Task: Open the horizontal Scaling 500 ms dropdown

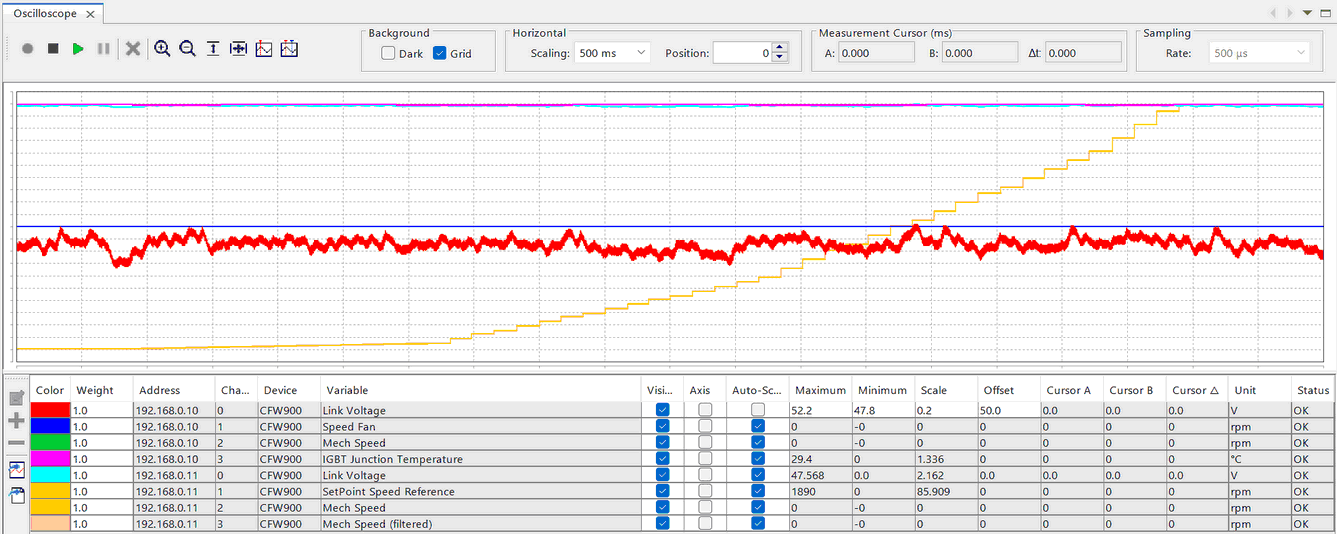Action: tap(611, 53)
